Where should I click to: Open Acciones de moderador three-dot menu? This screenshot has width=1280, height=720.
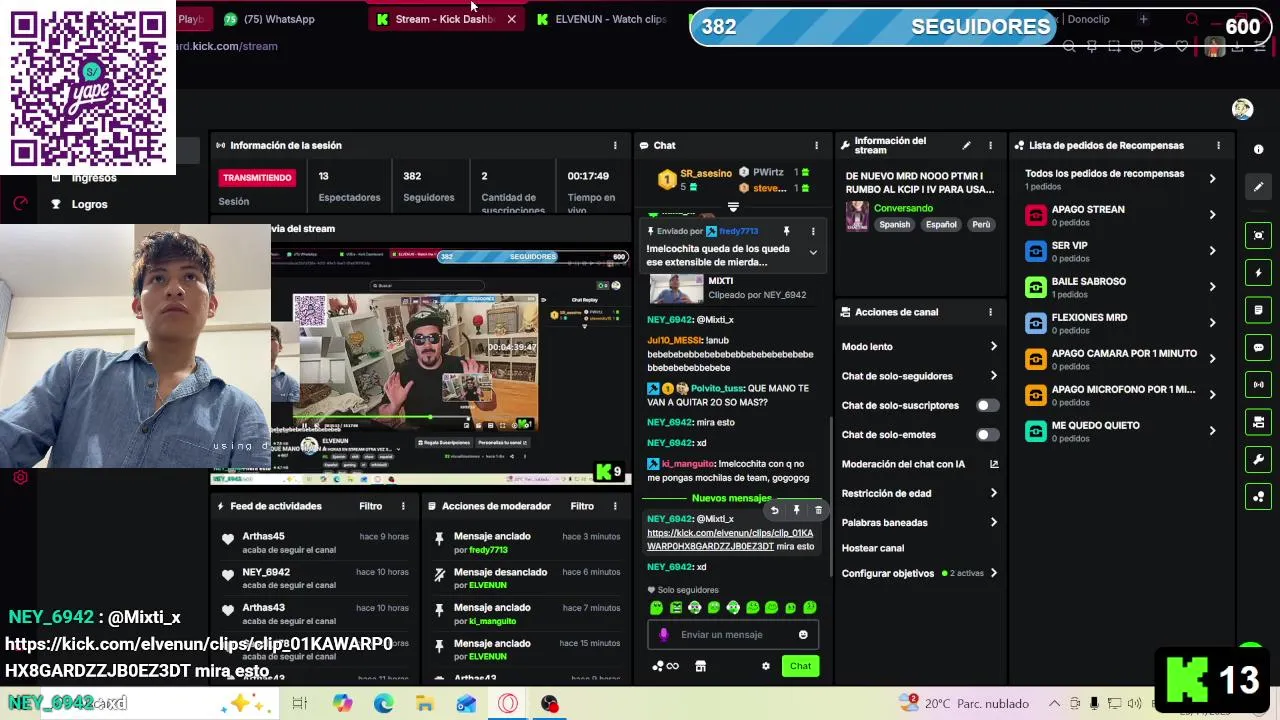[x=615, y=506]
